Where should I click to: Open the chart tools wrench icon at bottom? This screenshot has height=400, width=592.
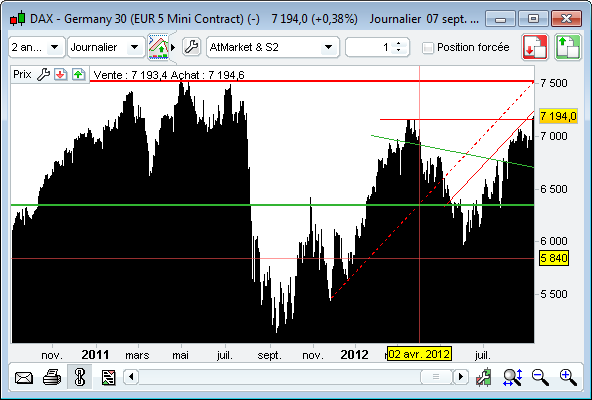(484, 377)
